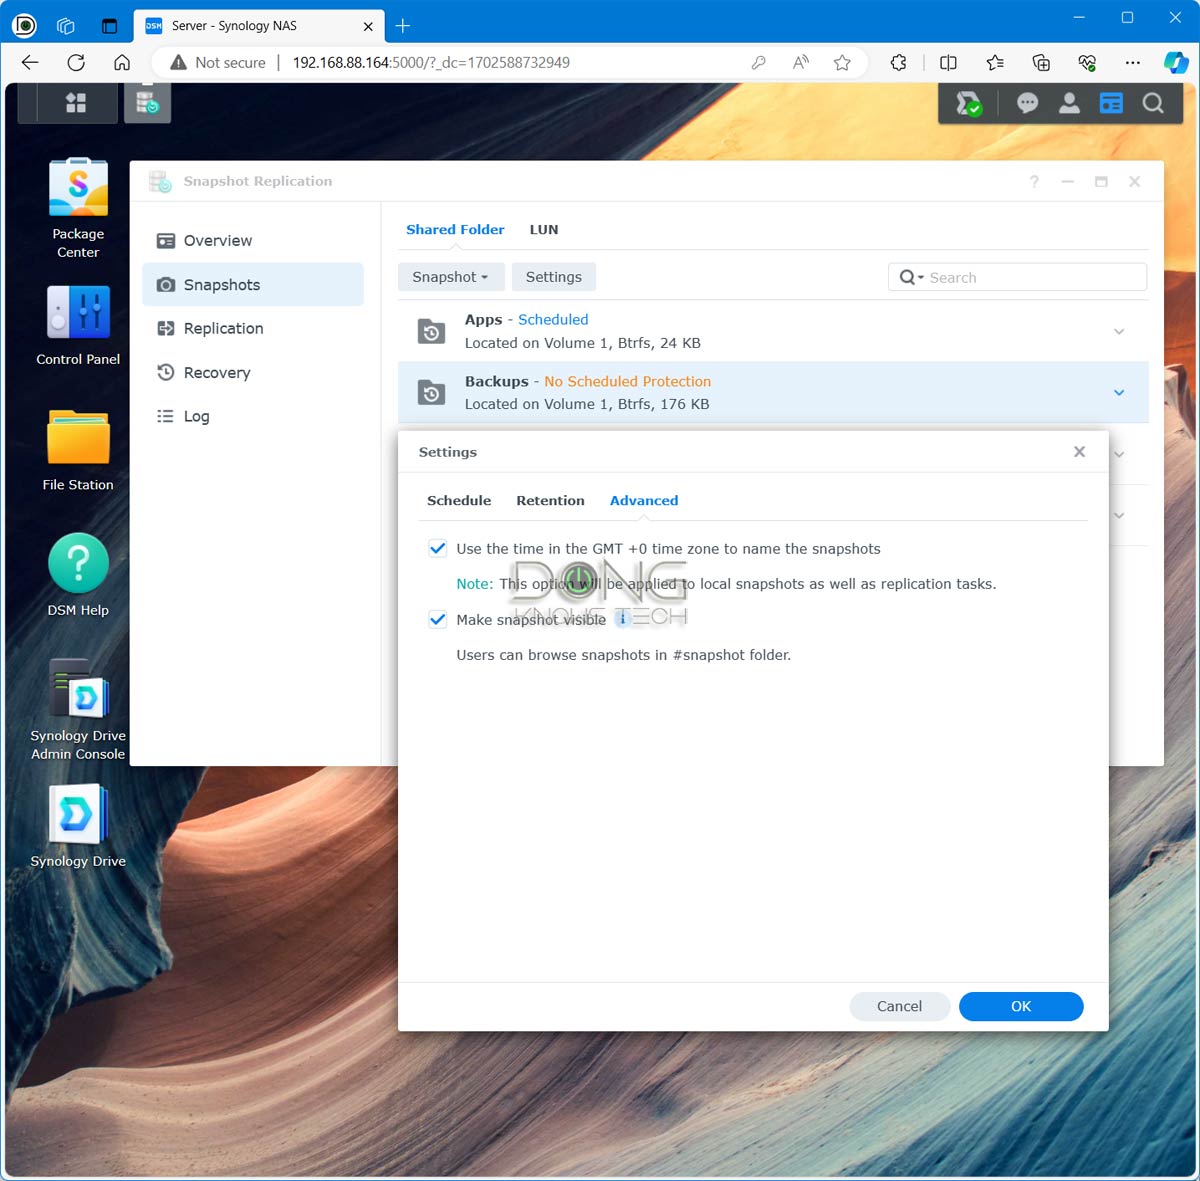Open DSM search magnifier icon
The width and height of the screenshot is (1200, 1181).
point(1153,103)
